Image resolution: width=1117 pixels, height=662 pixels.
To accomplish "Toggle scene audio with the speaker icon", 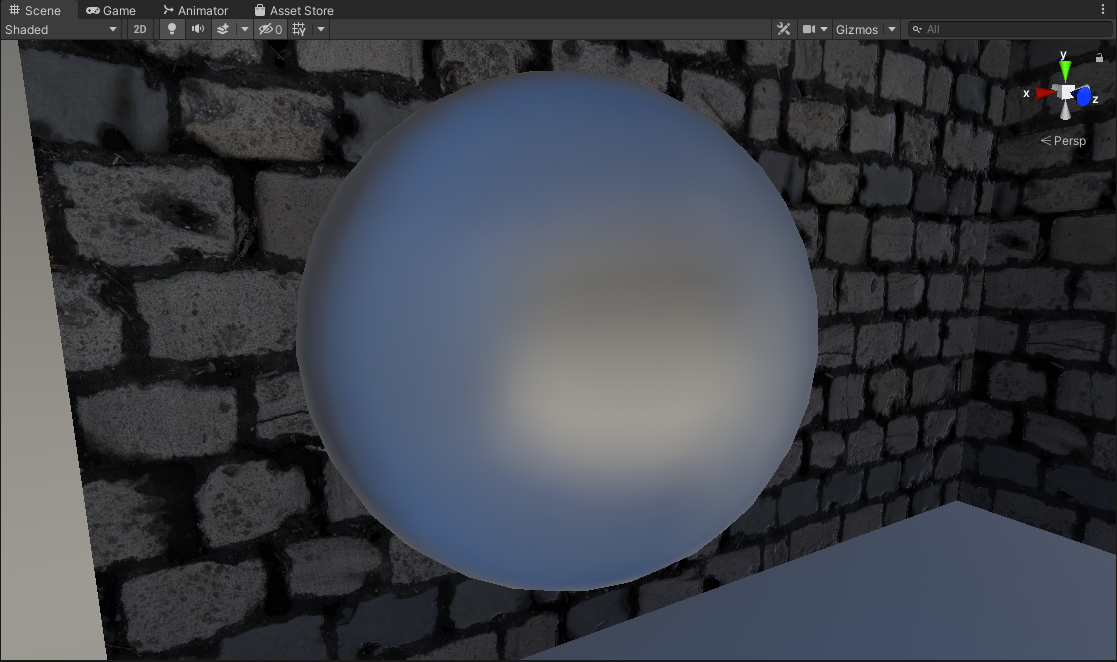I will (x=198, y=29).
